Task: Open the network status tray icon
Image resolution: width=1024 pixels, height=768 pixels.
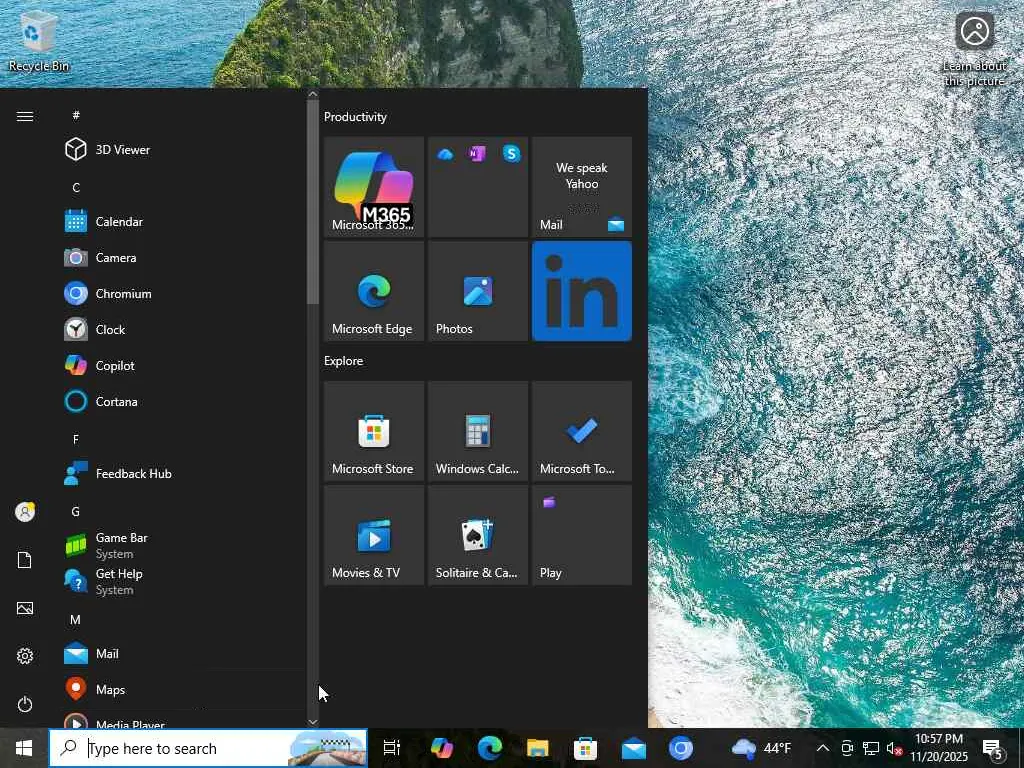Action: coord(871,748)
